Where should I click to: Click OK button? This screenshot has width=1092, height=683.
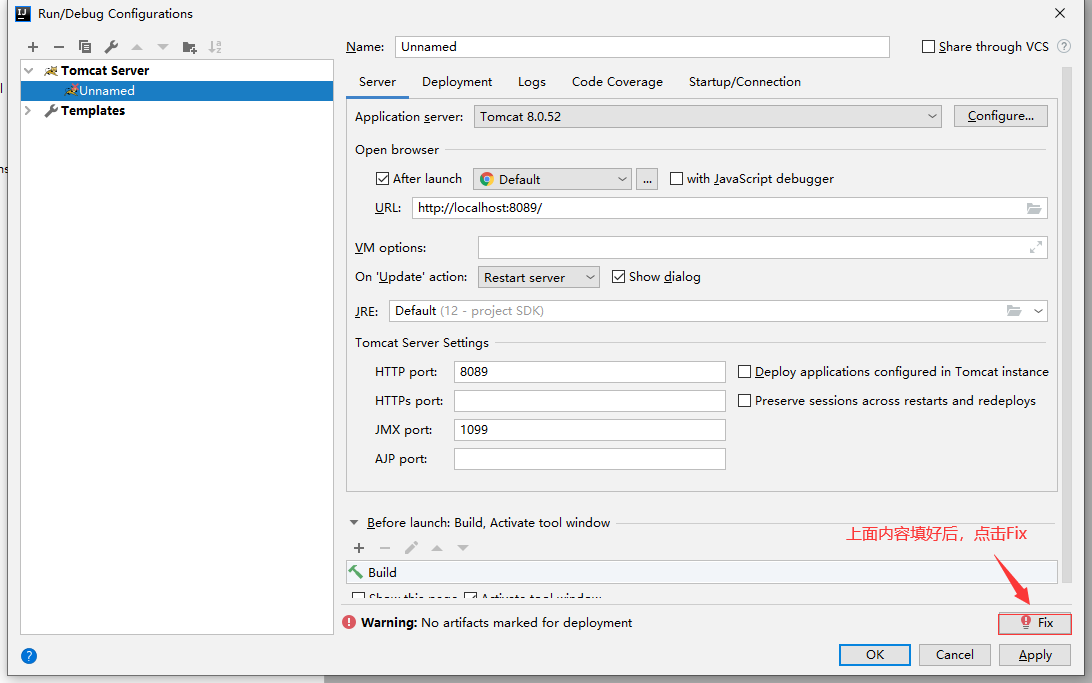pos(875,654)
